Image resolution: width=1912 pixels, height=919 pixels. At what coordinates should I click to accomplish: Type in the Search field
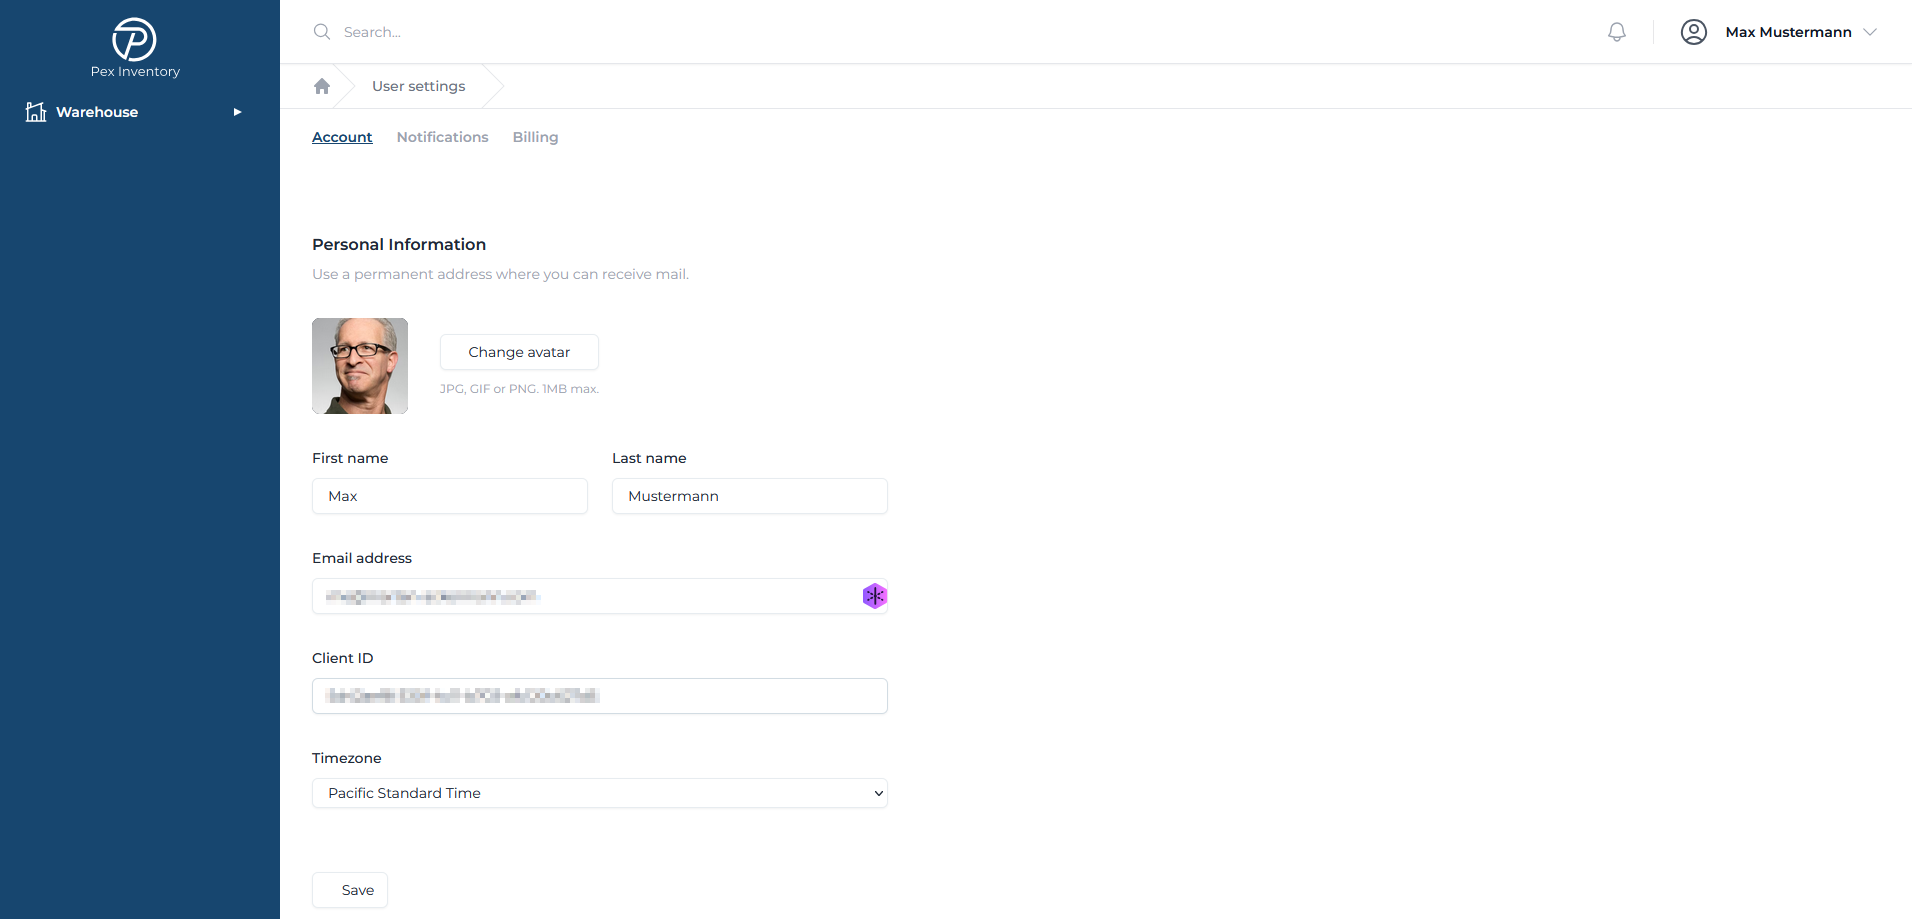pos(600,32)
